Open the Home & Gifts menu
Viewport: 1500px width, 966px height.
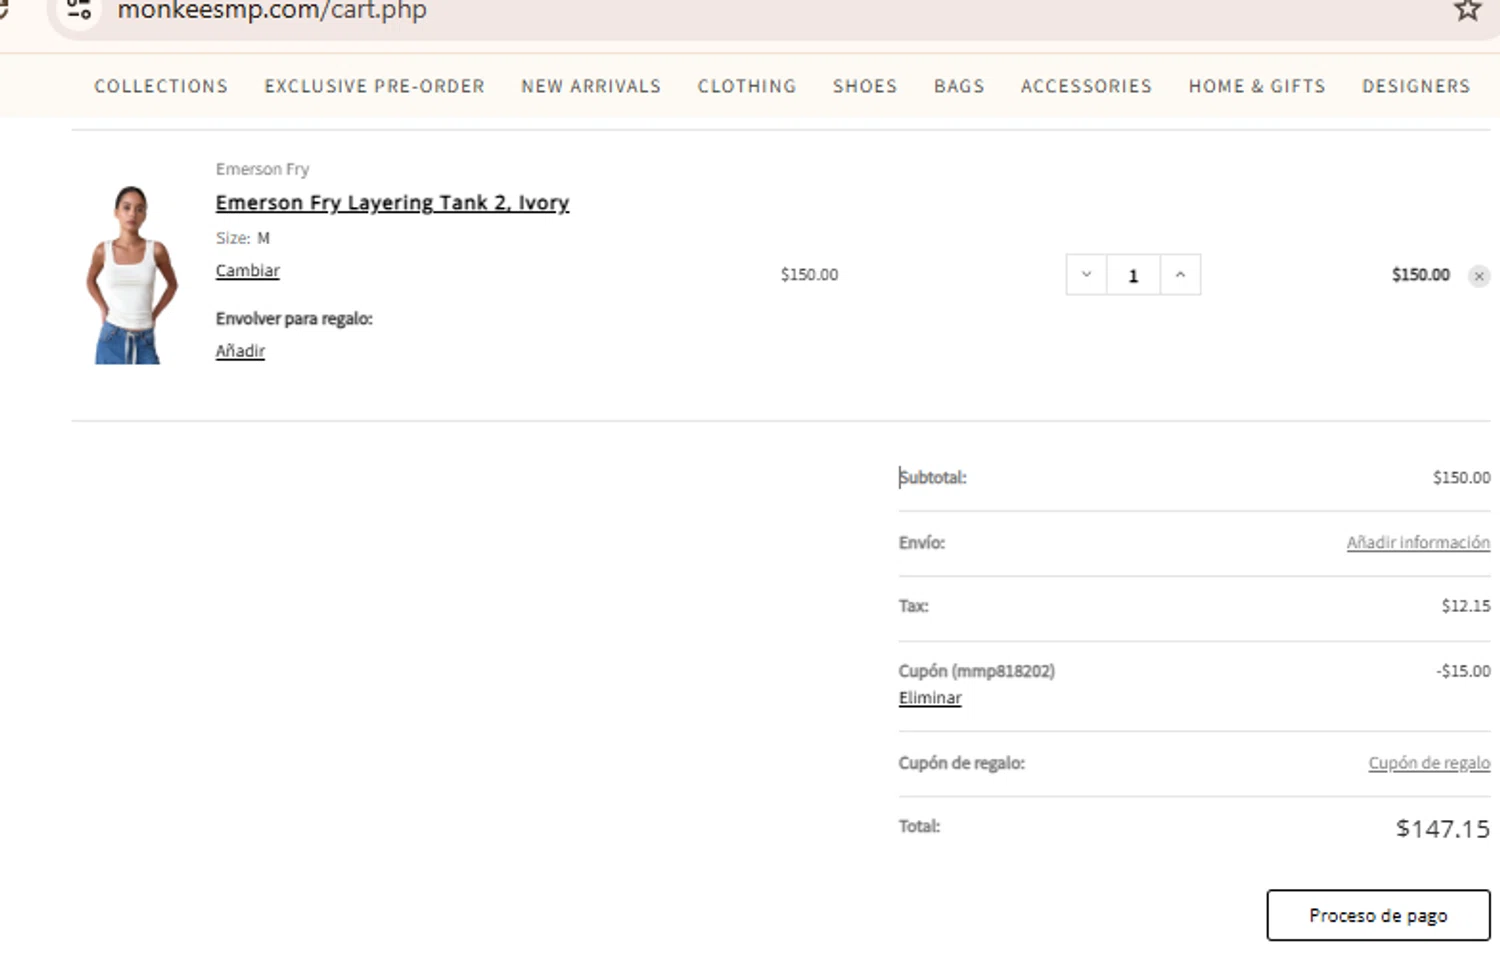point(1257,86)
